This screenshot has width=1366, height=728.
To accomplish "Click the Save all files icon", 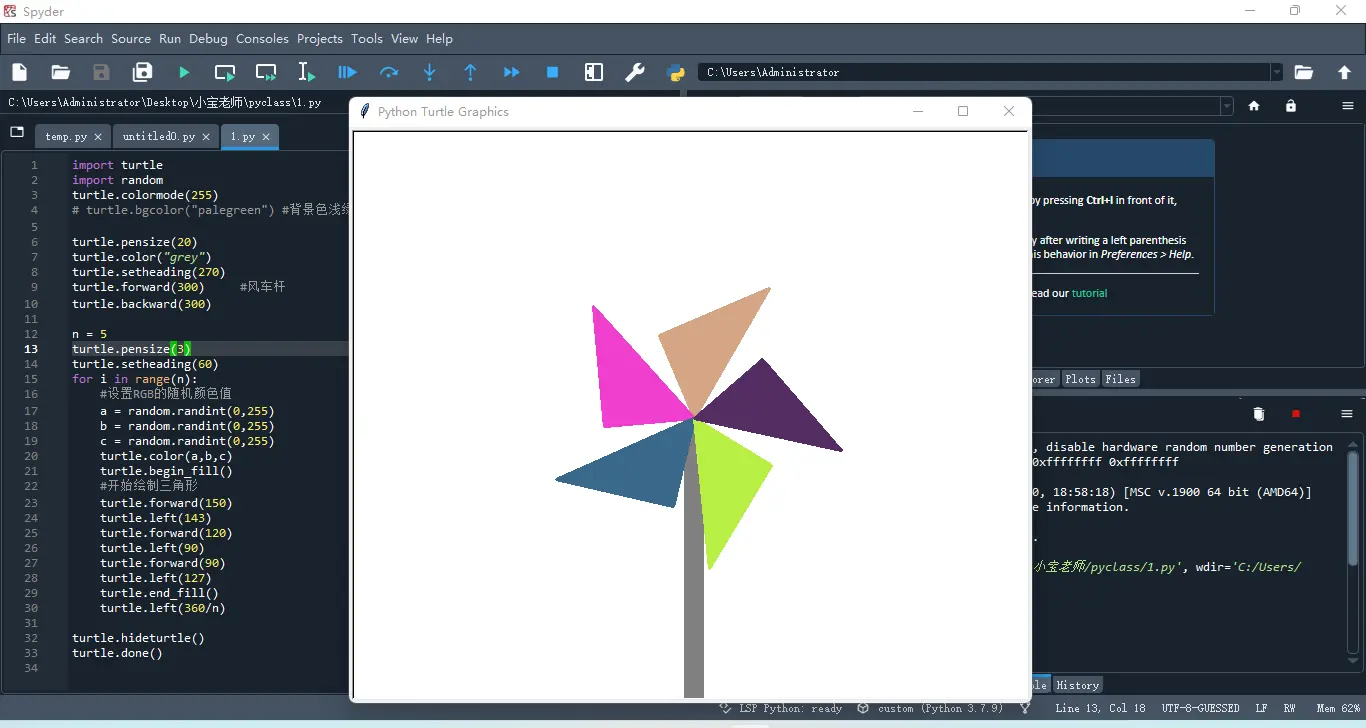I will click(143, 72).
